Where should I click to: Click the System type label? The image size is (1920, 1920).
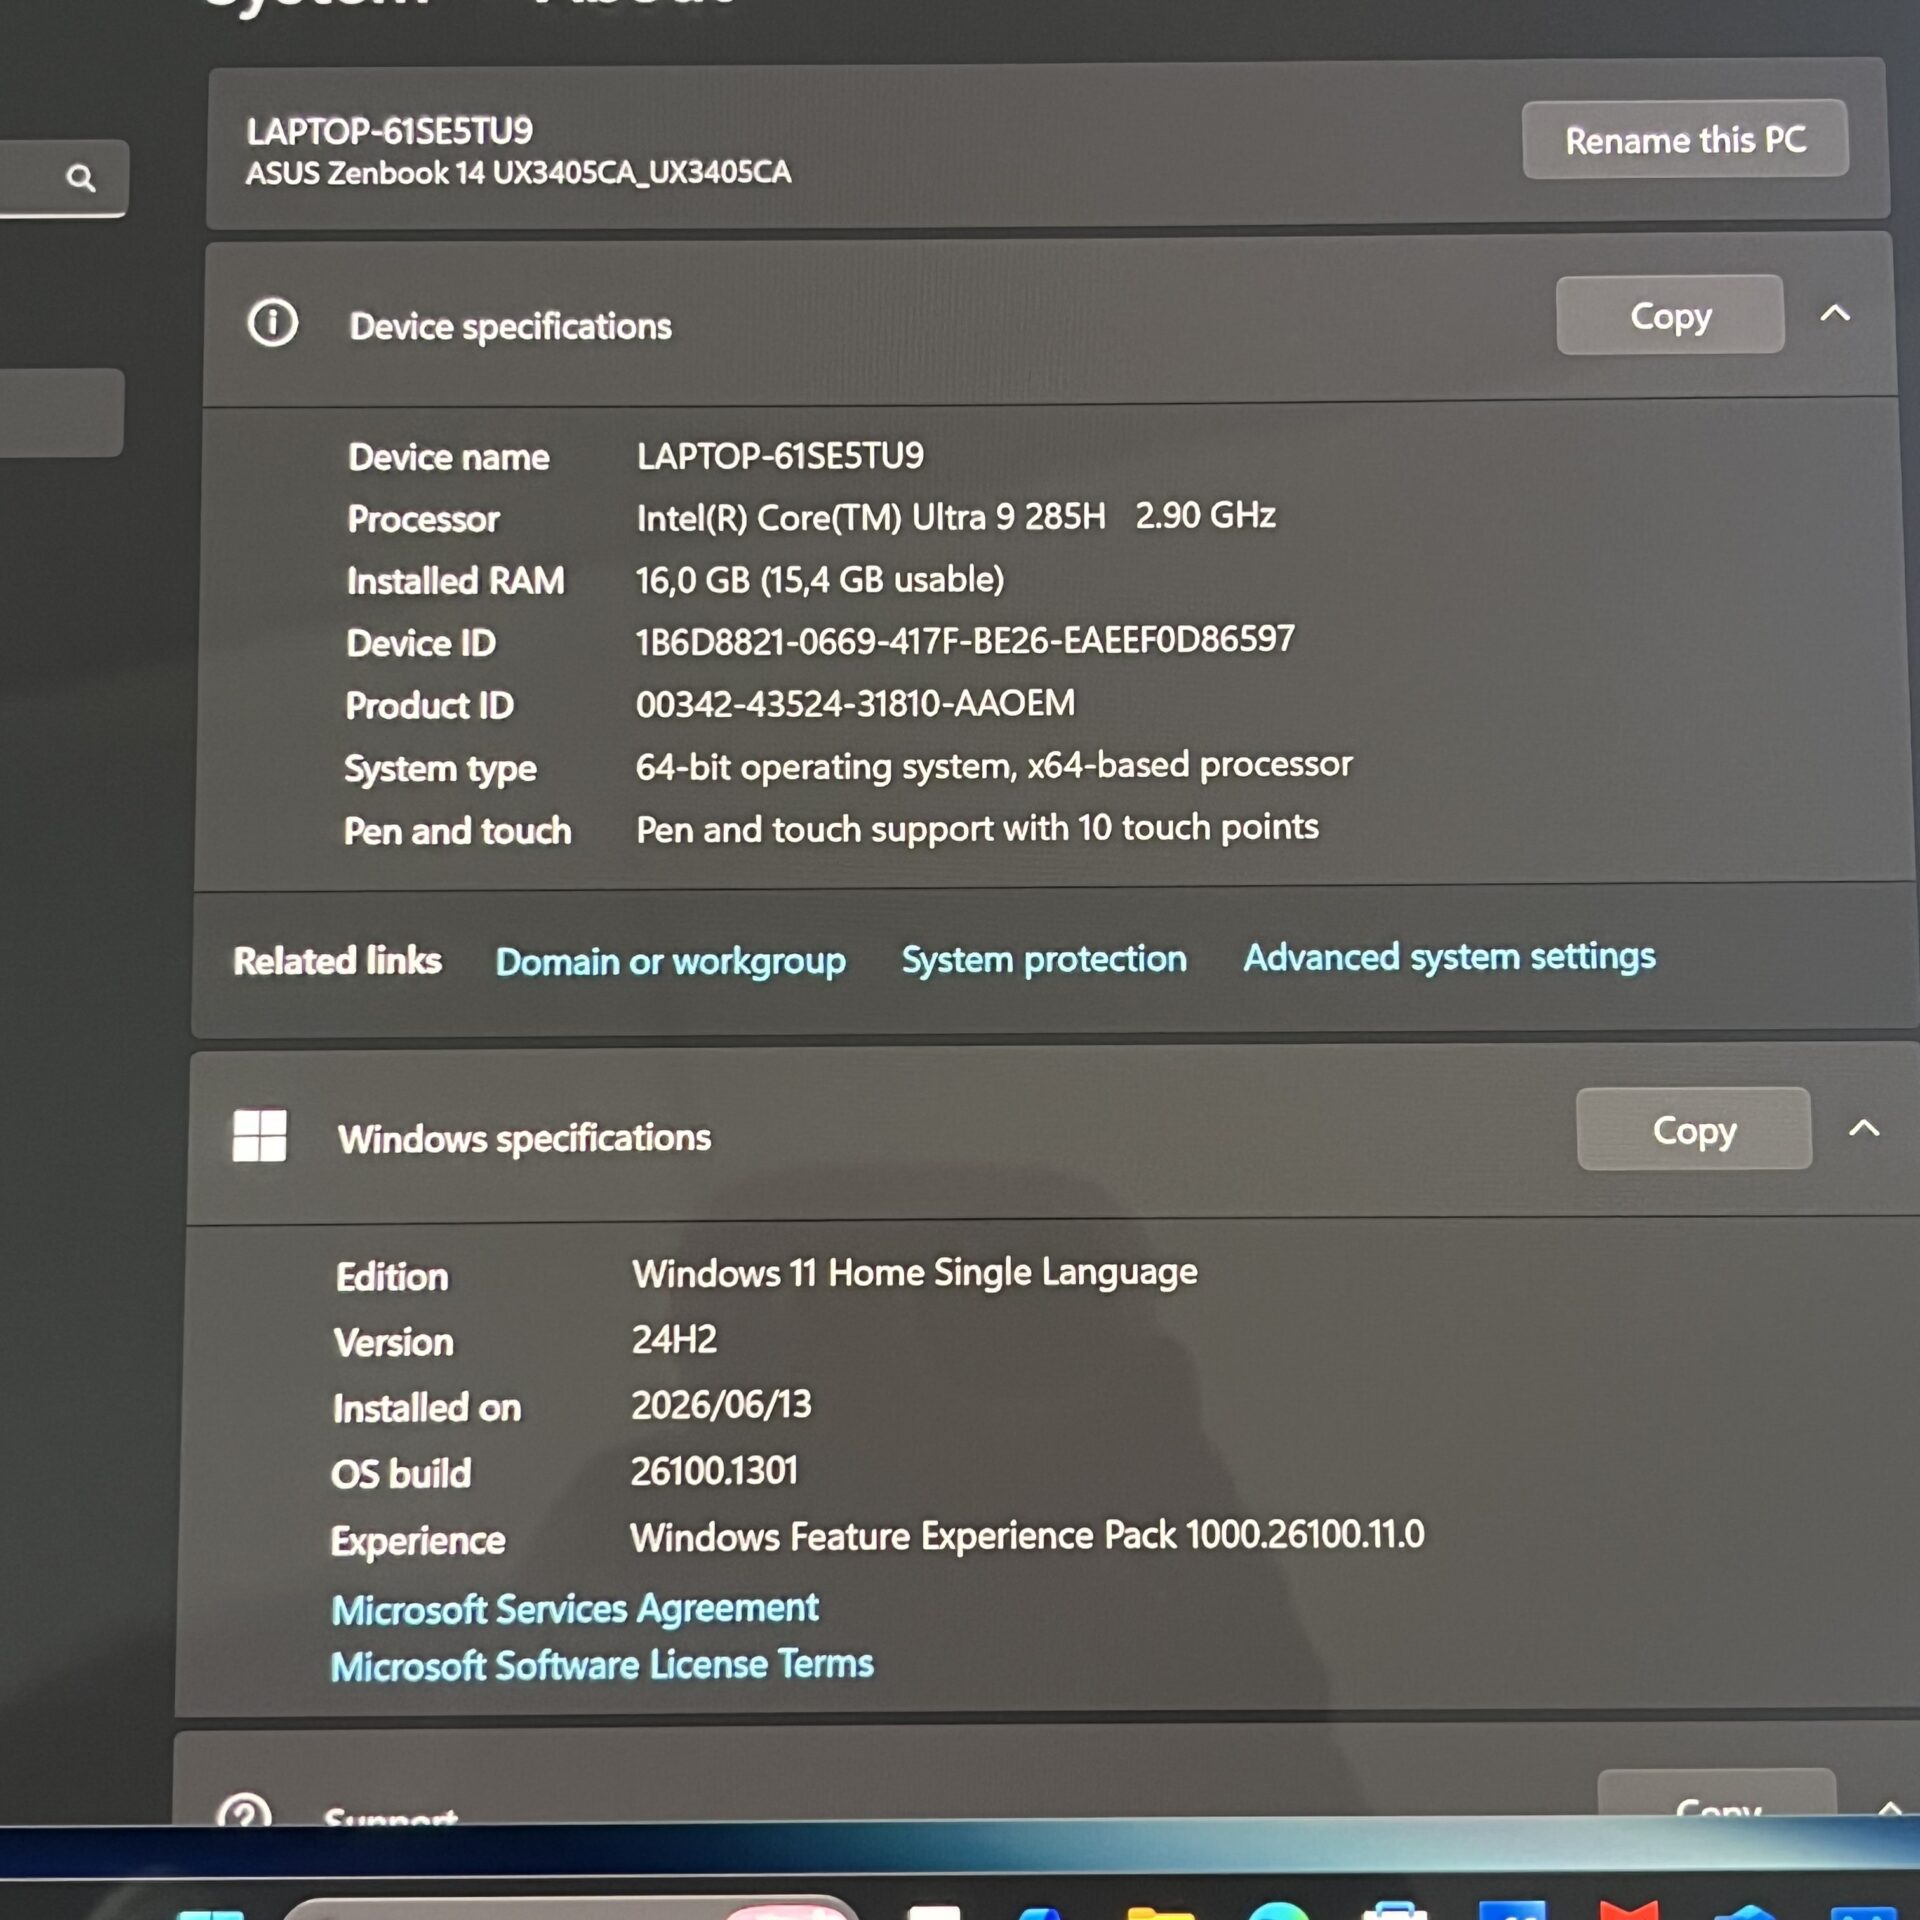[440, 769]
